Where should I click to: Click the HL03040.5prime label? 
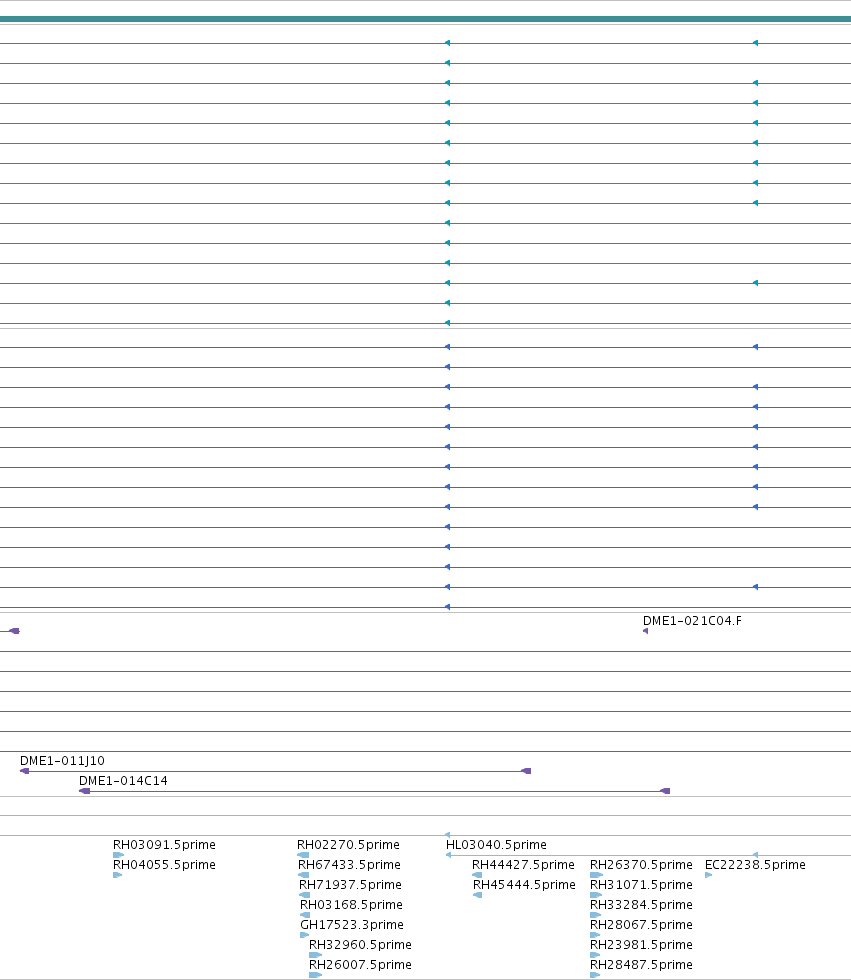(496, 844)
